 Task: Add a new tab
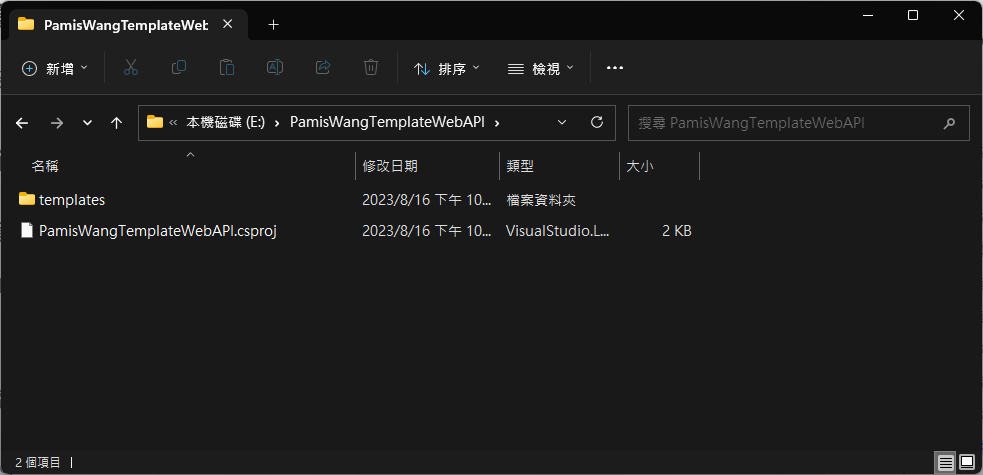pyautogui.click(x=273, y=24)
